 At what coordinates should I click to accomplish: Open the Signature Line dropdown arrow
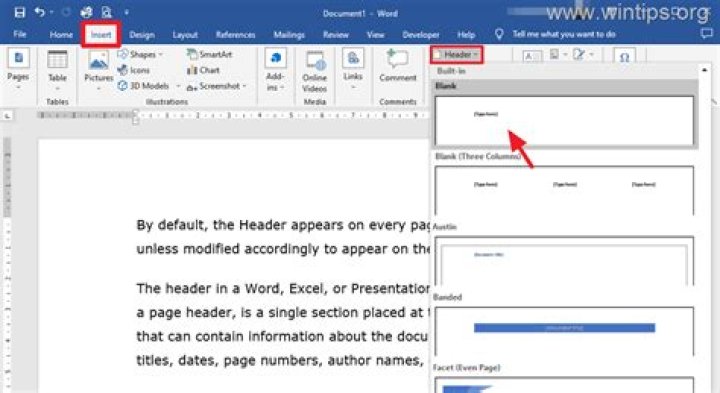(x=591, y=55)
